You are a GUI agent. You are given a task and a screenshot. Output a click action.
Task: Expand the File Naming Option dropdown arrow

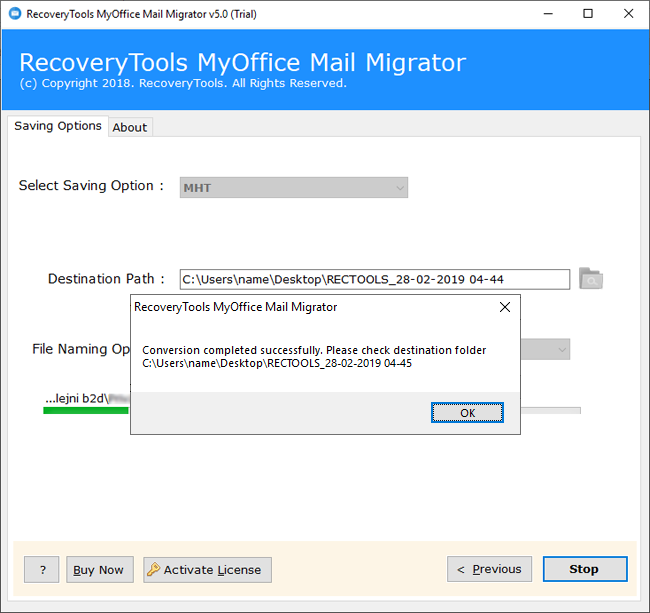click(x=562, y=349)
